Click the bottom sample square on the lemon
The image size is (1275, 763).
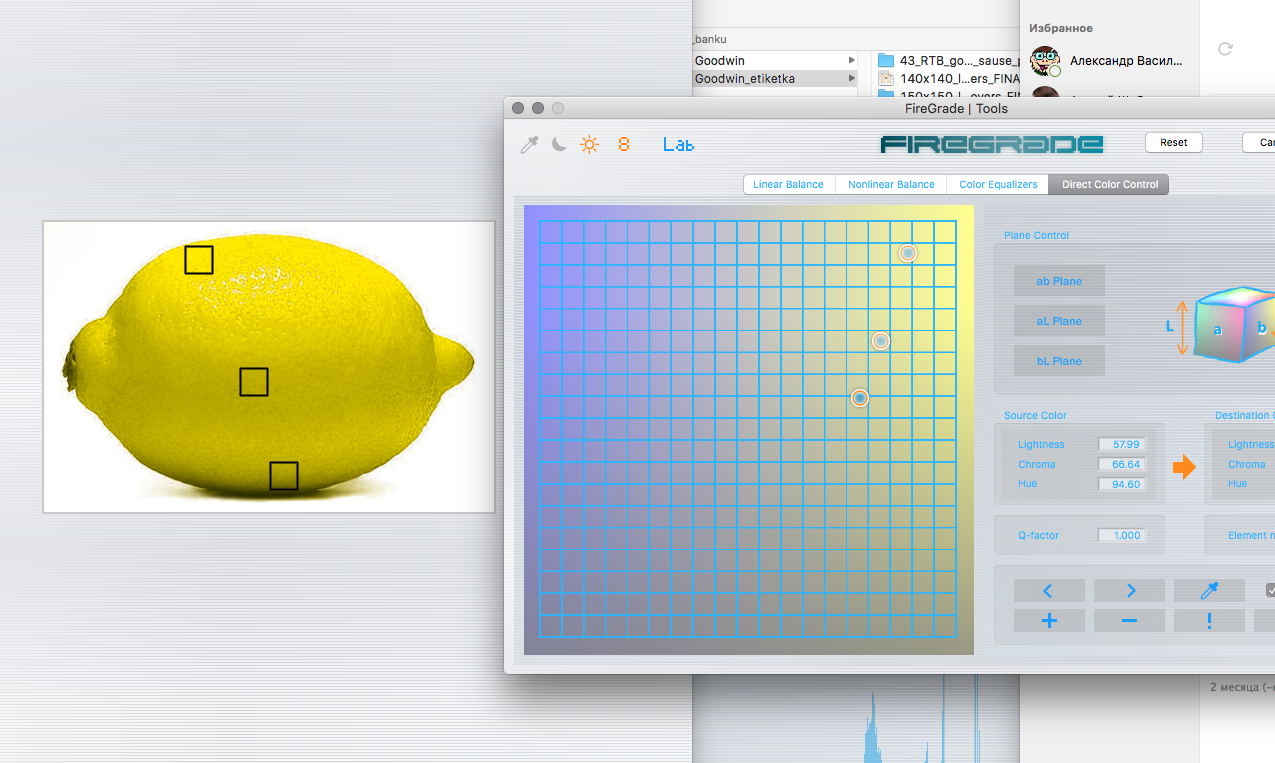(284, 476)
